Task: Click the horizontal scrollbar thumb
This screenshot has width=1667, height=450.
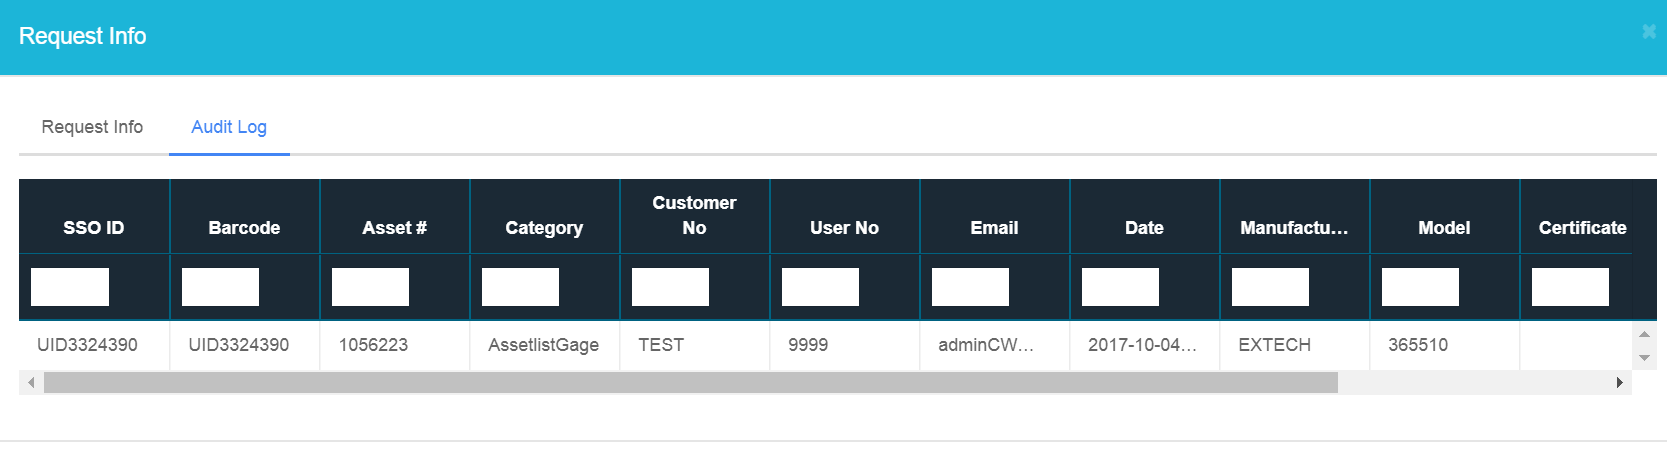Action: click(x=690, y=382)
